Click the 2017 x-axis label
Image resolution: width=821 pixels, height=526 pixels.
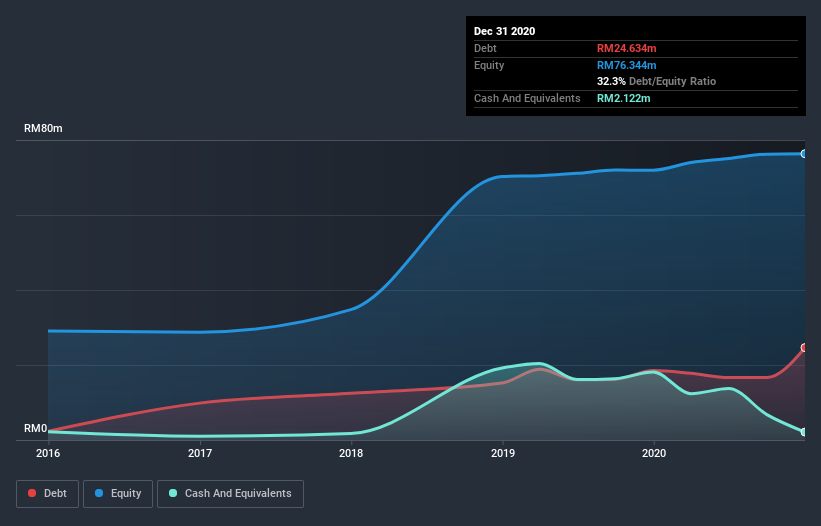(x=200, y=453)
